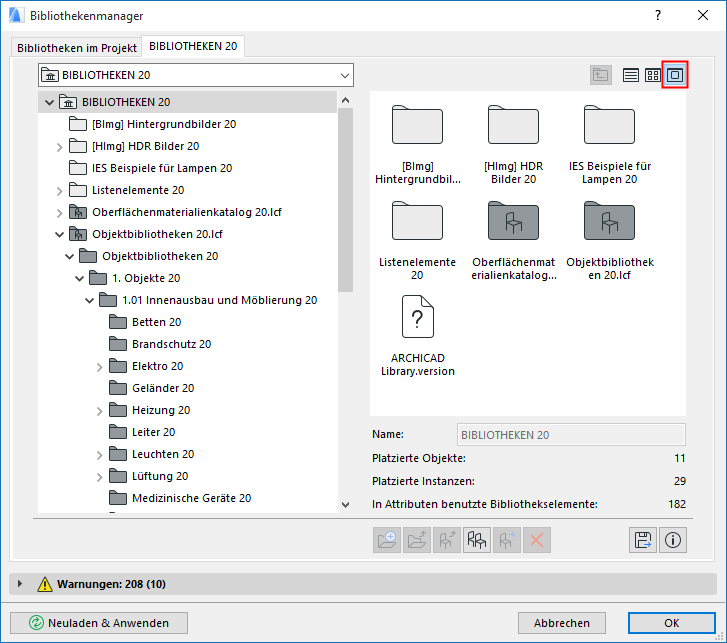The image size is (727, 643).
Task: Select the BIBLIOTHEKEN 20 tab
Action: coord(193,46)
